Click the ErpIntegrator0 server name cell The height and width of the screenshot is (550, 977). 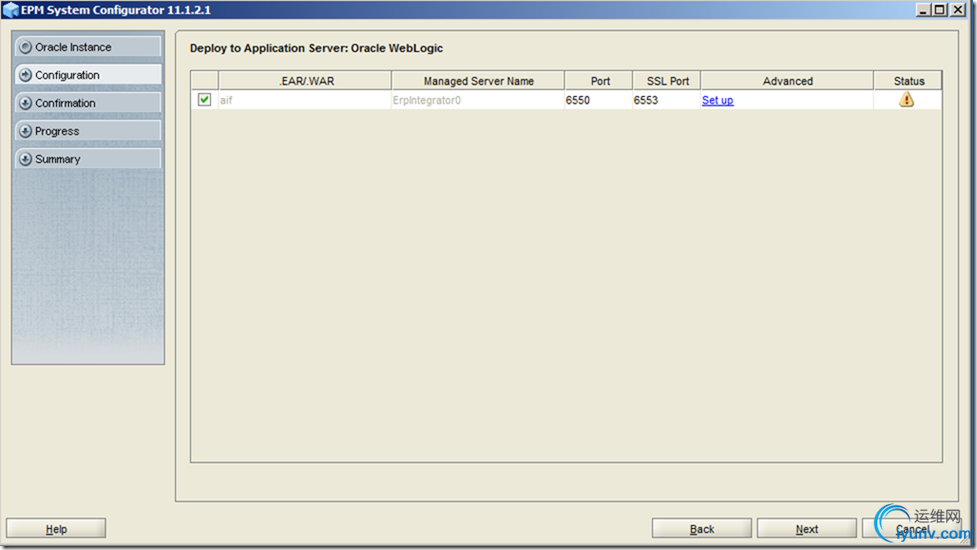coord(478,100)
